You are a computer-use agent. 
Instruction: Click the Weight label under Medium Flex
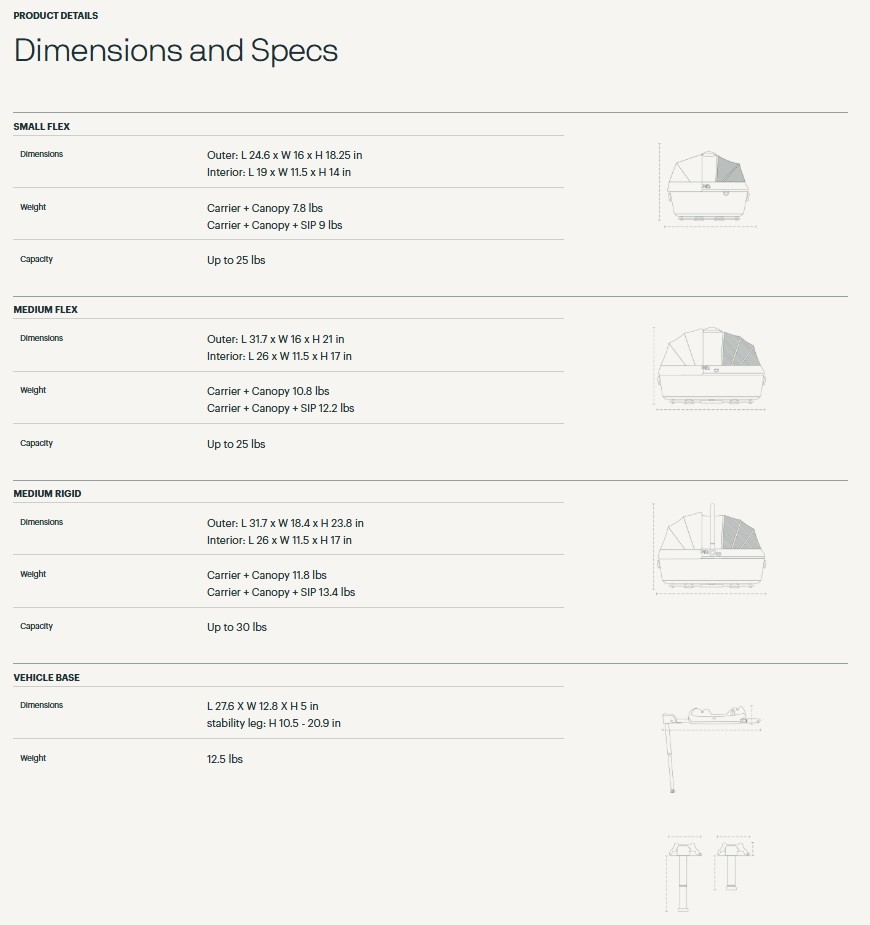pos(33,390)
